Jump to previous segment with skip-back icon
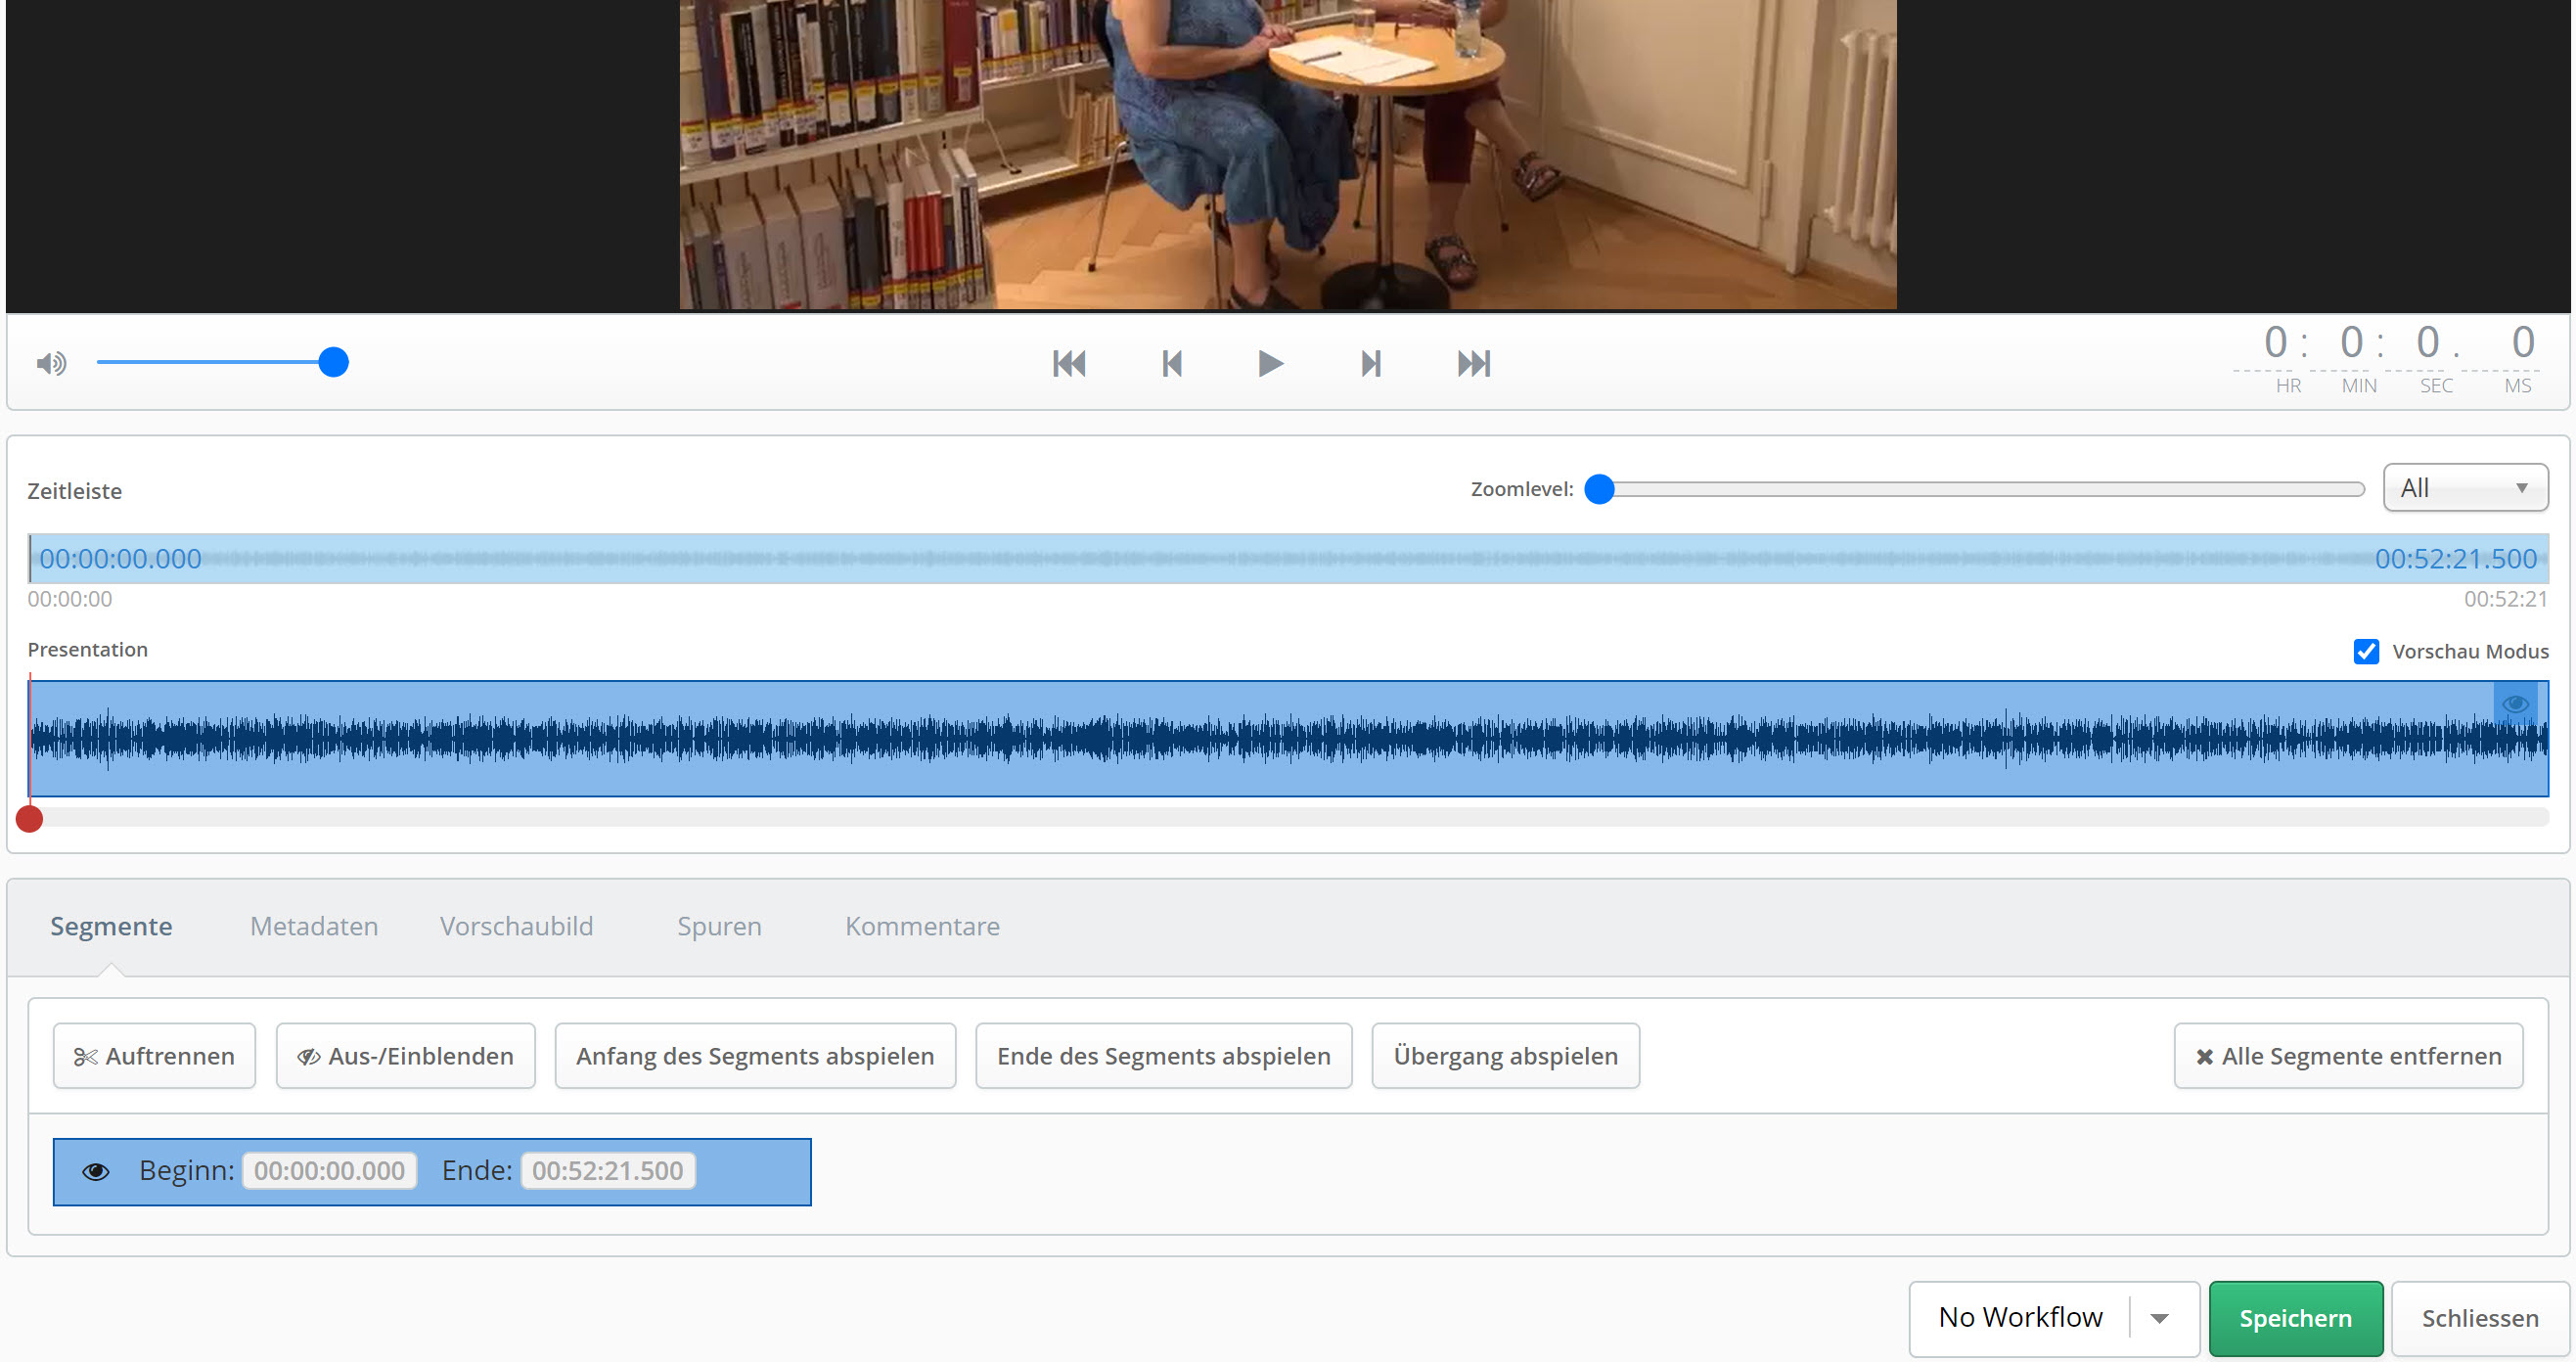 coord(1069,363)
